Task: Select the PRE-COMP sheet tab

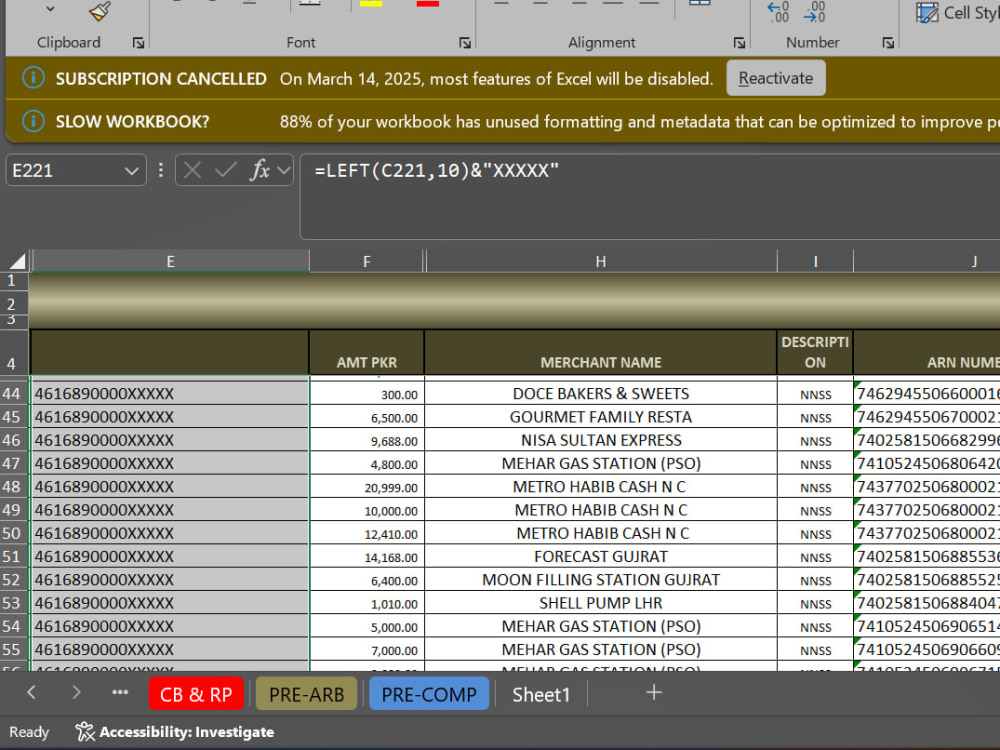Action: 429,694
